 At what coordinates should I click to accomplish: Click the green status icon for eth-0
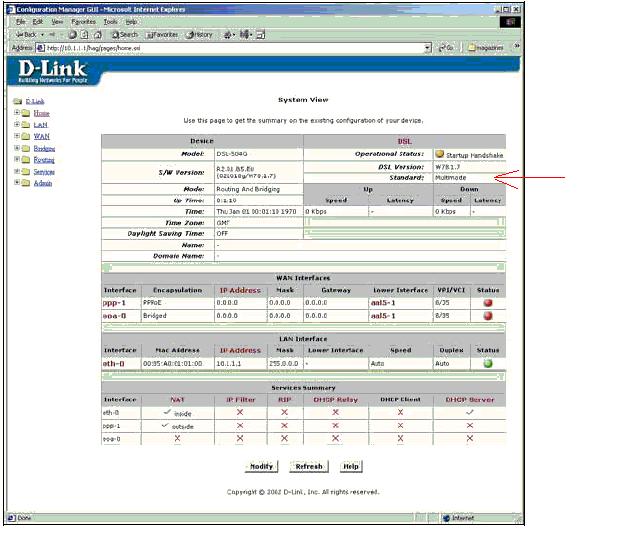click(x=488, y=363)
